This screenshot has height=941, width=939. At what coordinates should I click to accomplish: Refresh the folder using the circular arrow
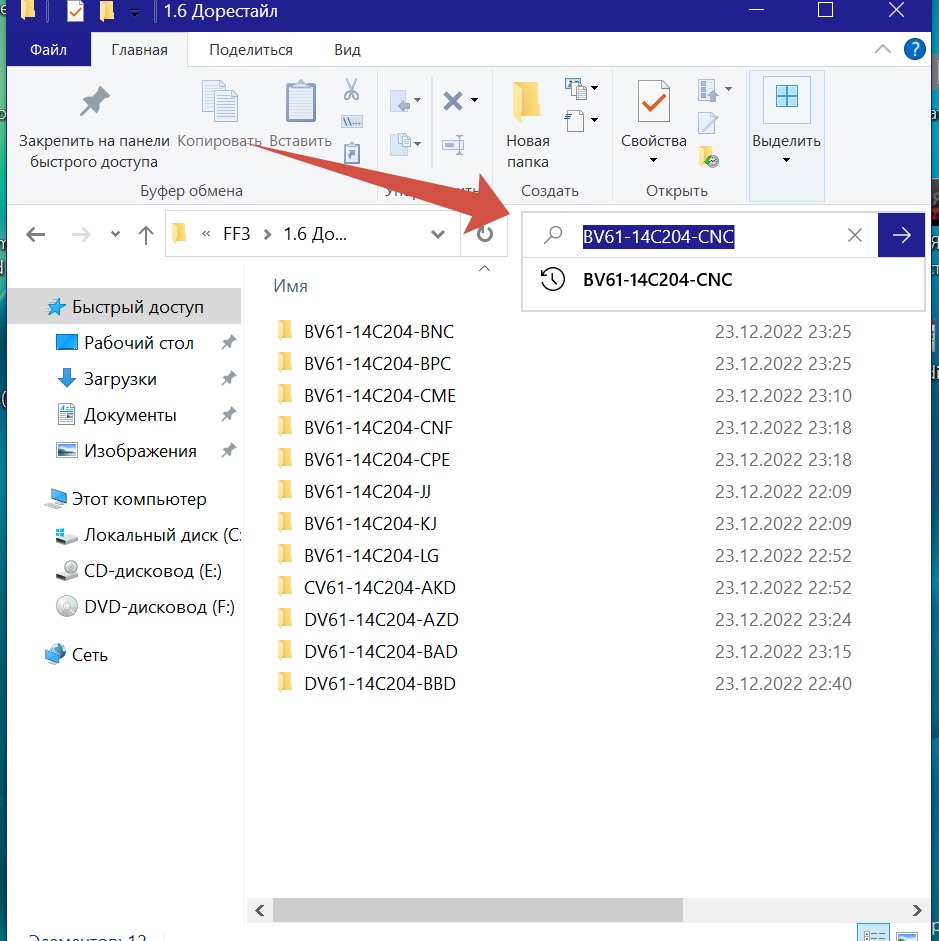pyautogui.click(x=485, y=235)
